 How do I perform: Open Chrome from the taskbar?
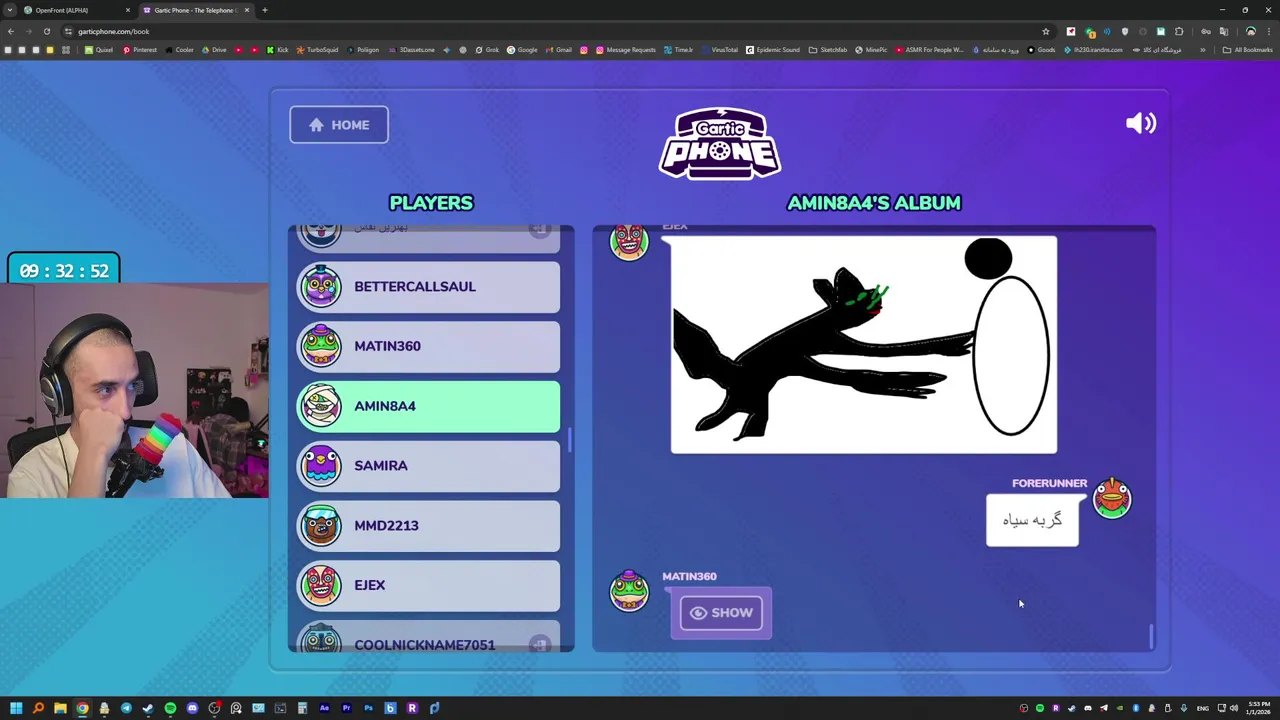tap(82, 708)
